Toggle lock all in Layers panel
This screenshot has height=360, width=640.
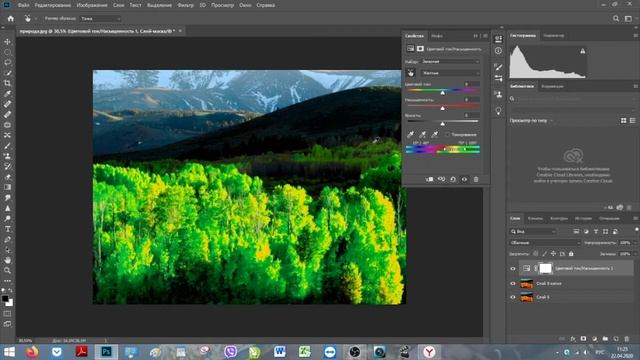(x=571, y=254)
